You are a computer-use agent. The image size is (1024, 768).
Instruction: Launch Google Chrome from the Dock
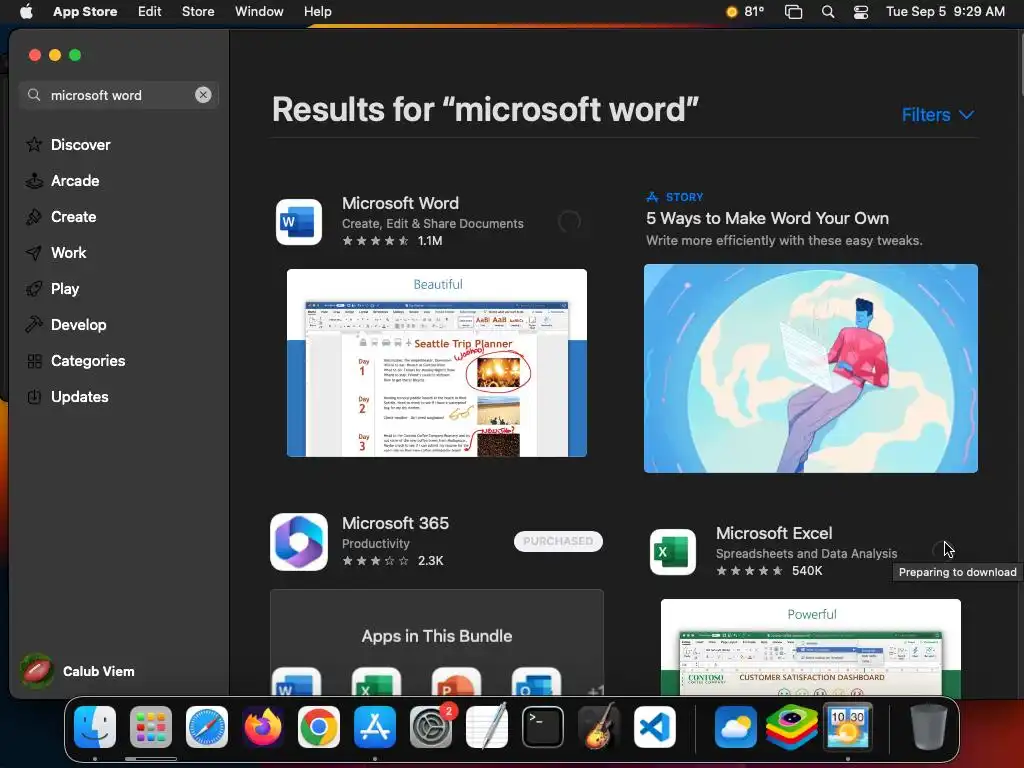coord(319,727)
